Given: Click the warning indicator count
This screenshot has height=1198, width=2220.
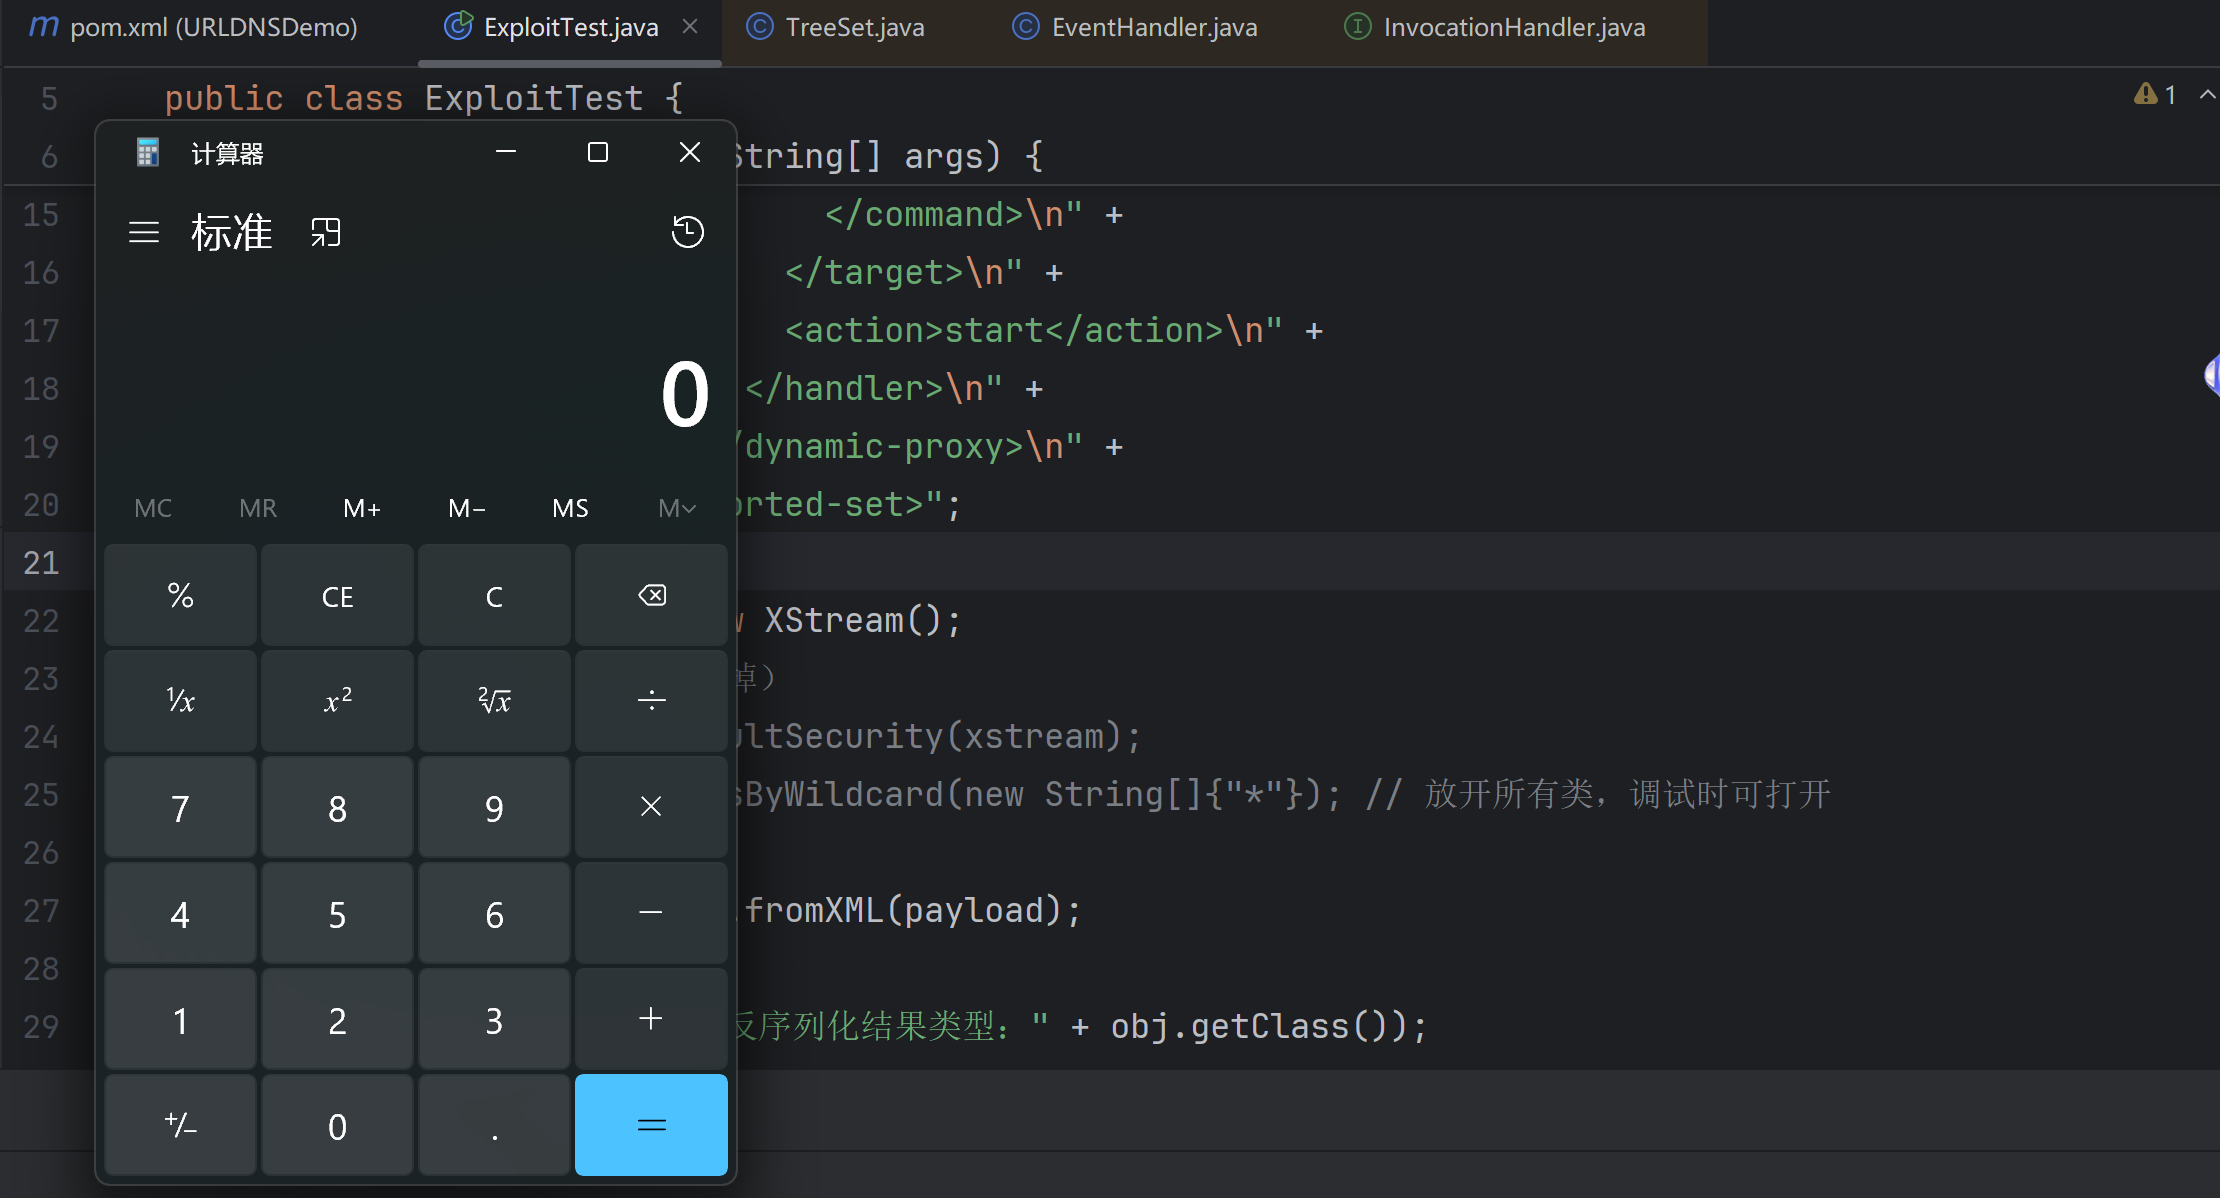Looking at the screenshot, I should (x=2156, y=95).
